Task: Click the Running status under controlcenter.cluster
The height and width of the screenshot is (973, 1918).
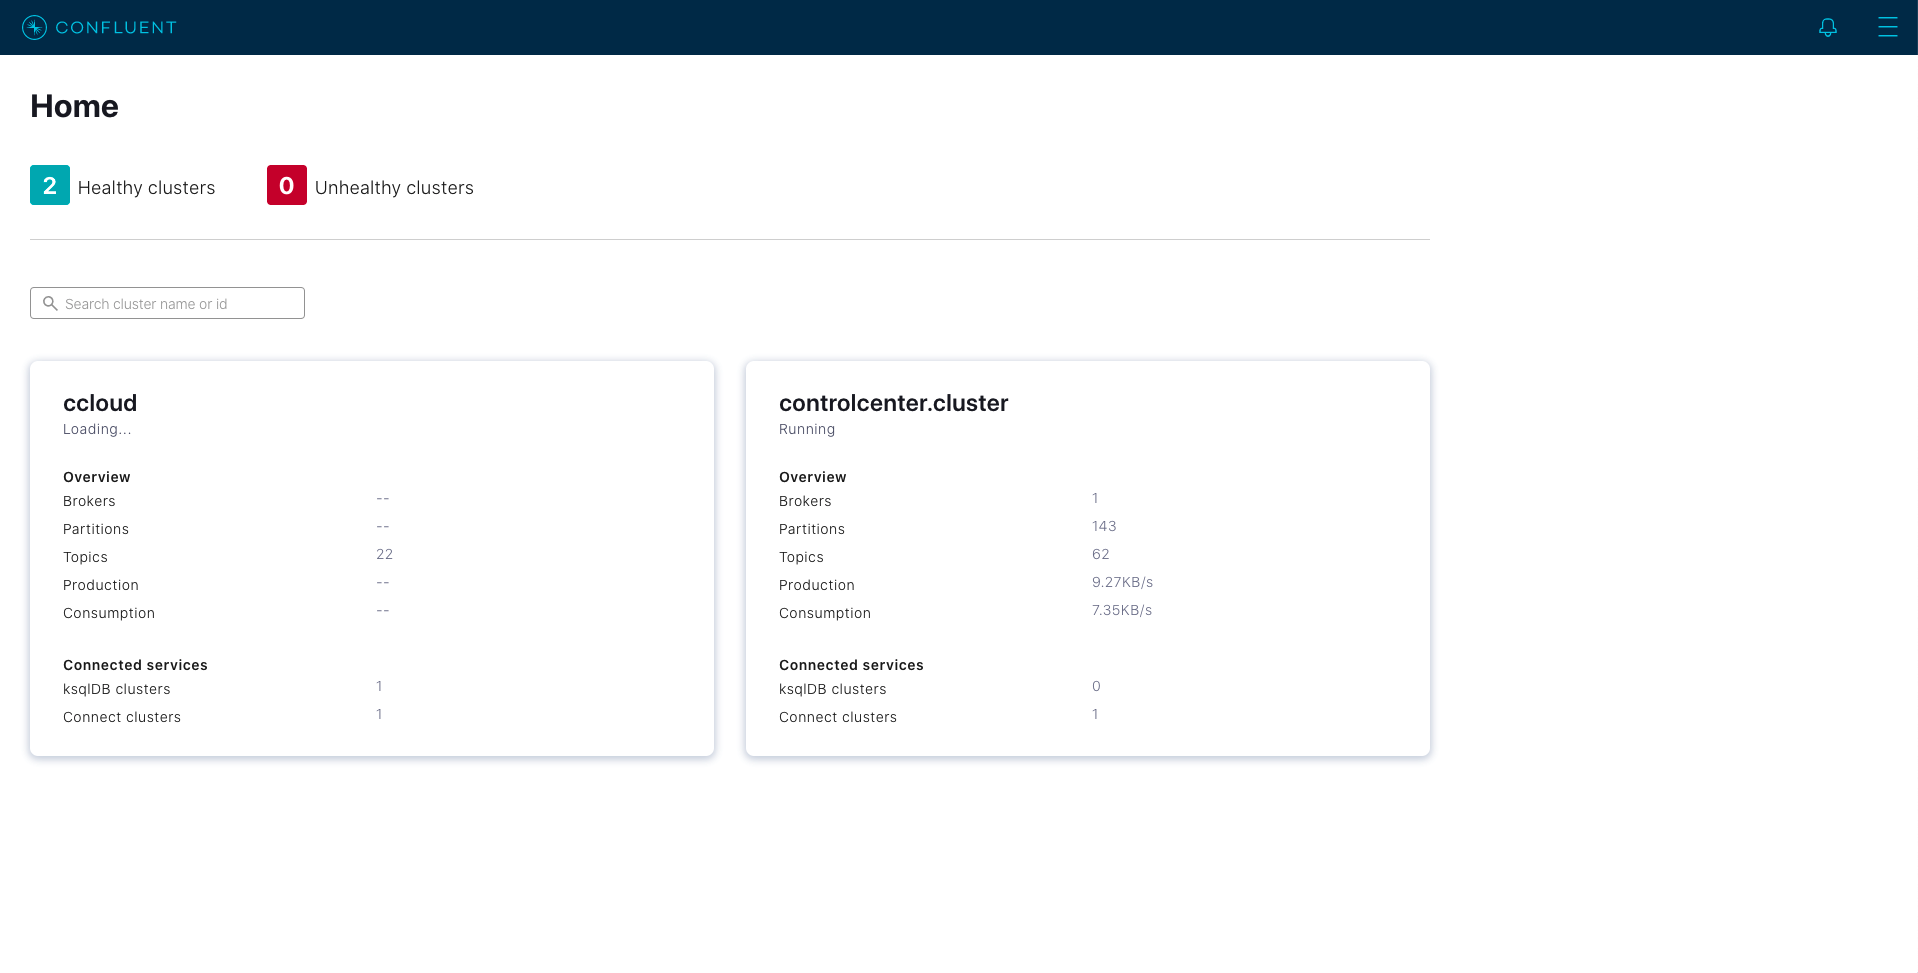Action: click(x=807, y=429)
